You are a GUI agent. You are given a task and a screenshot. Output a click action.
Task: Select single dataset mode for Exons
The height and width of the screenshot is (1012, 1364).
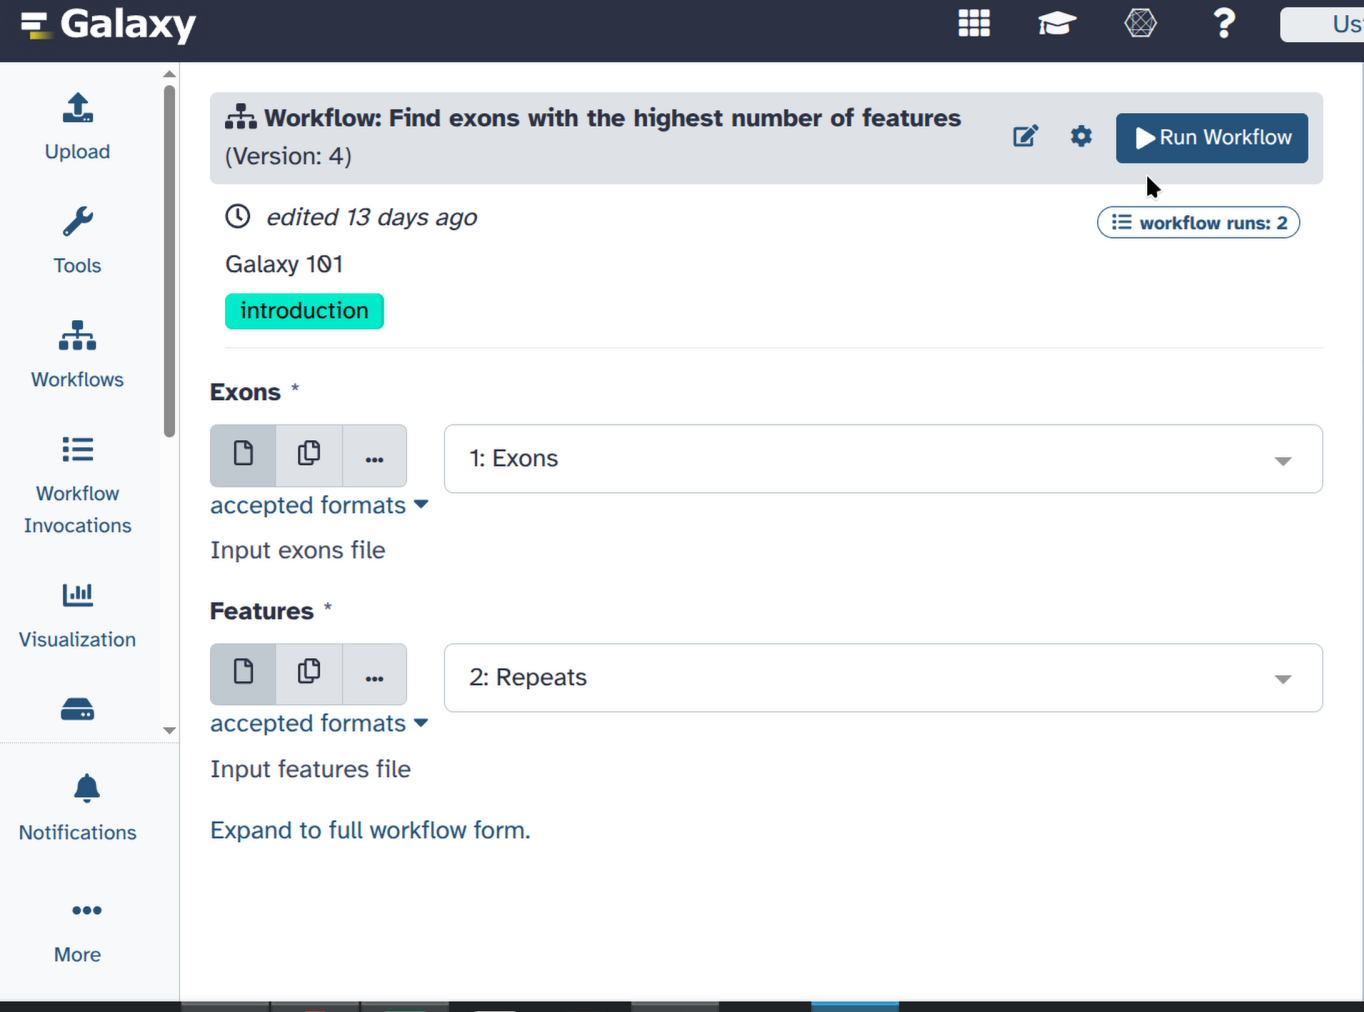pos(243,455)
